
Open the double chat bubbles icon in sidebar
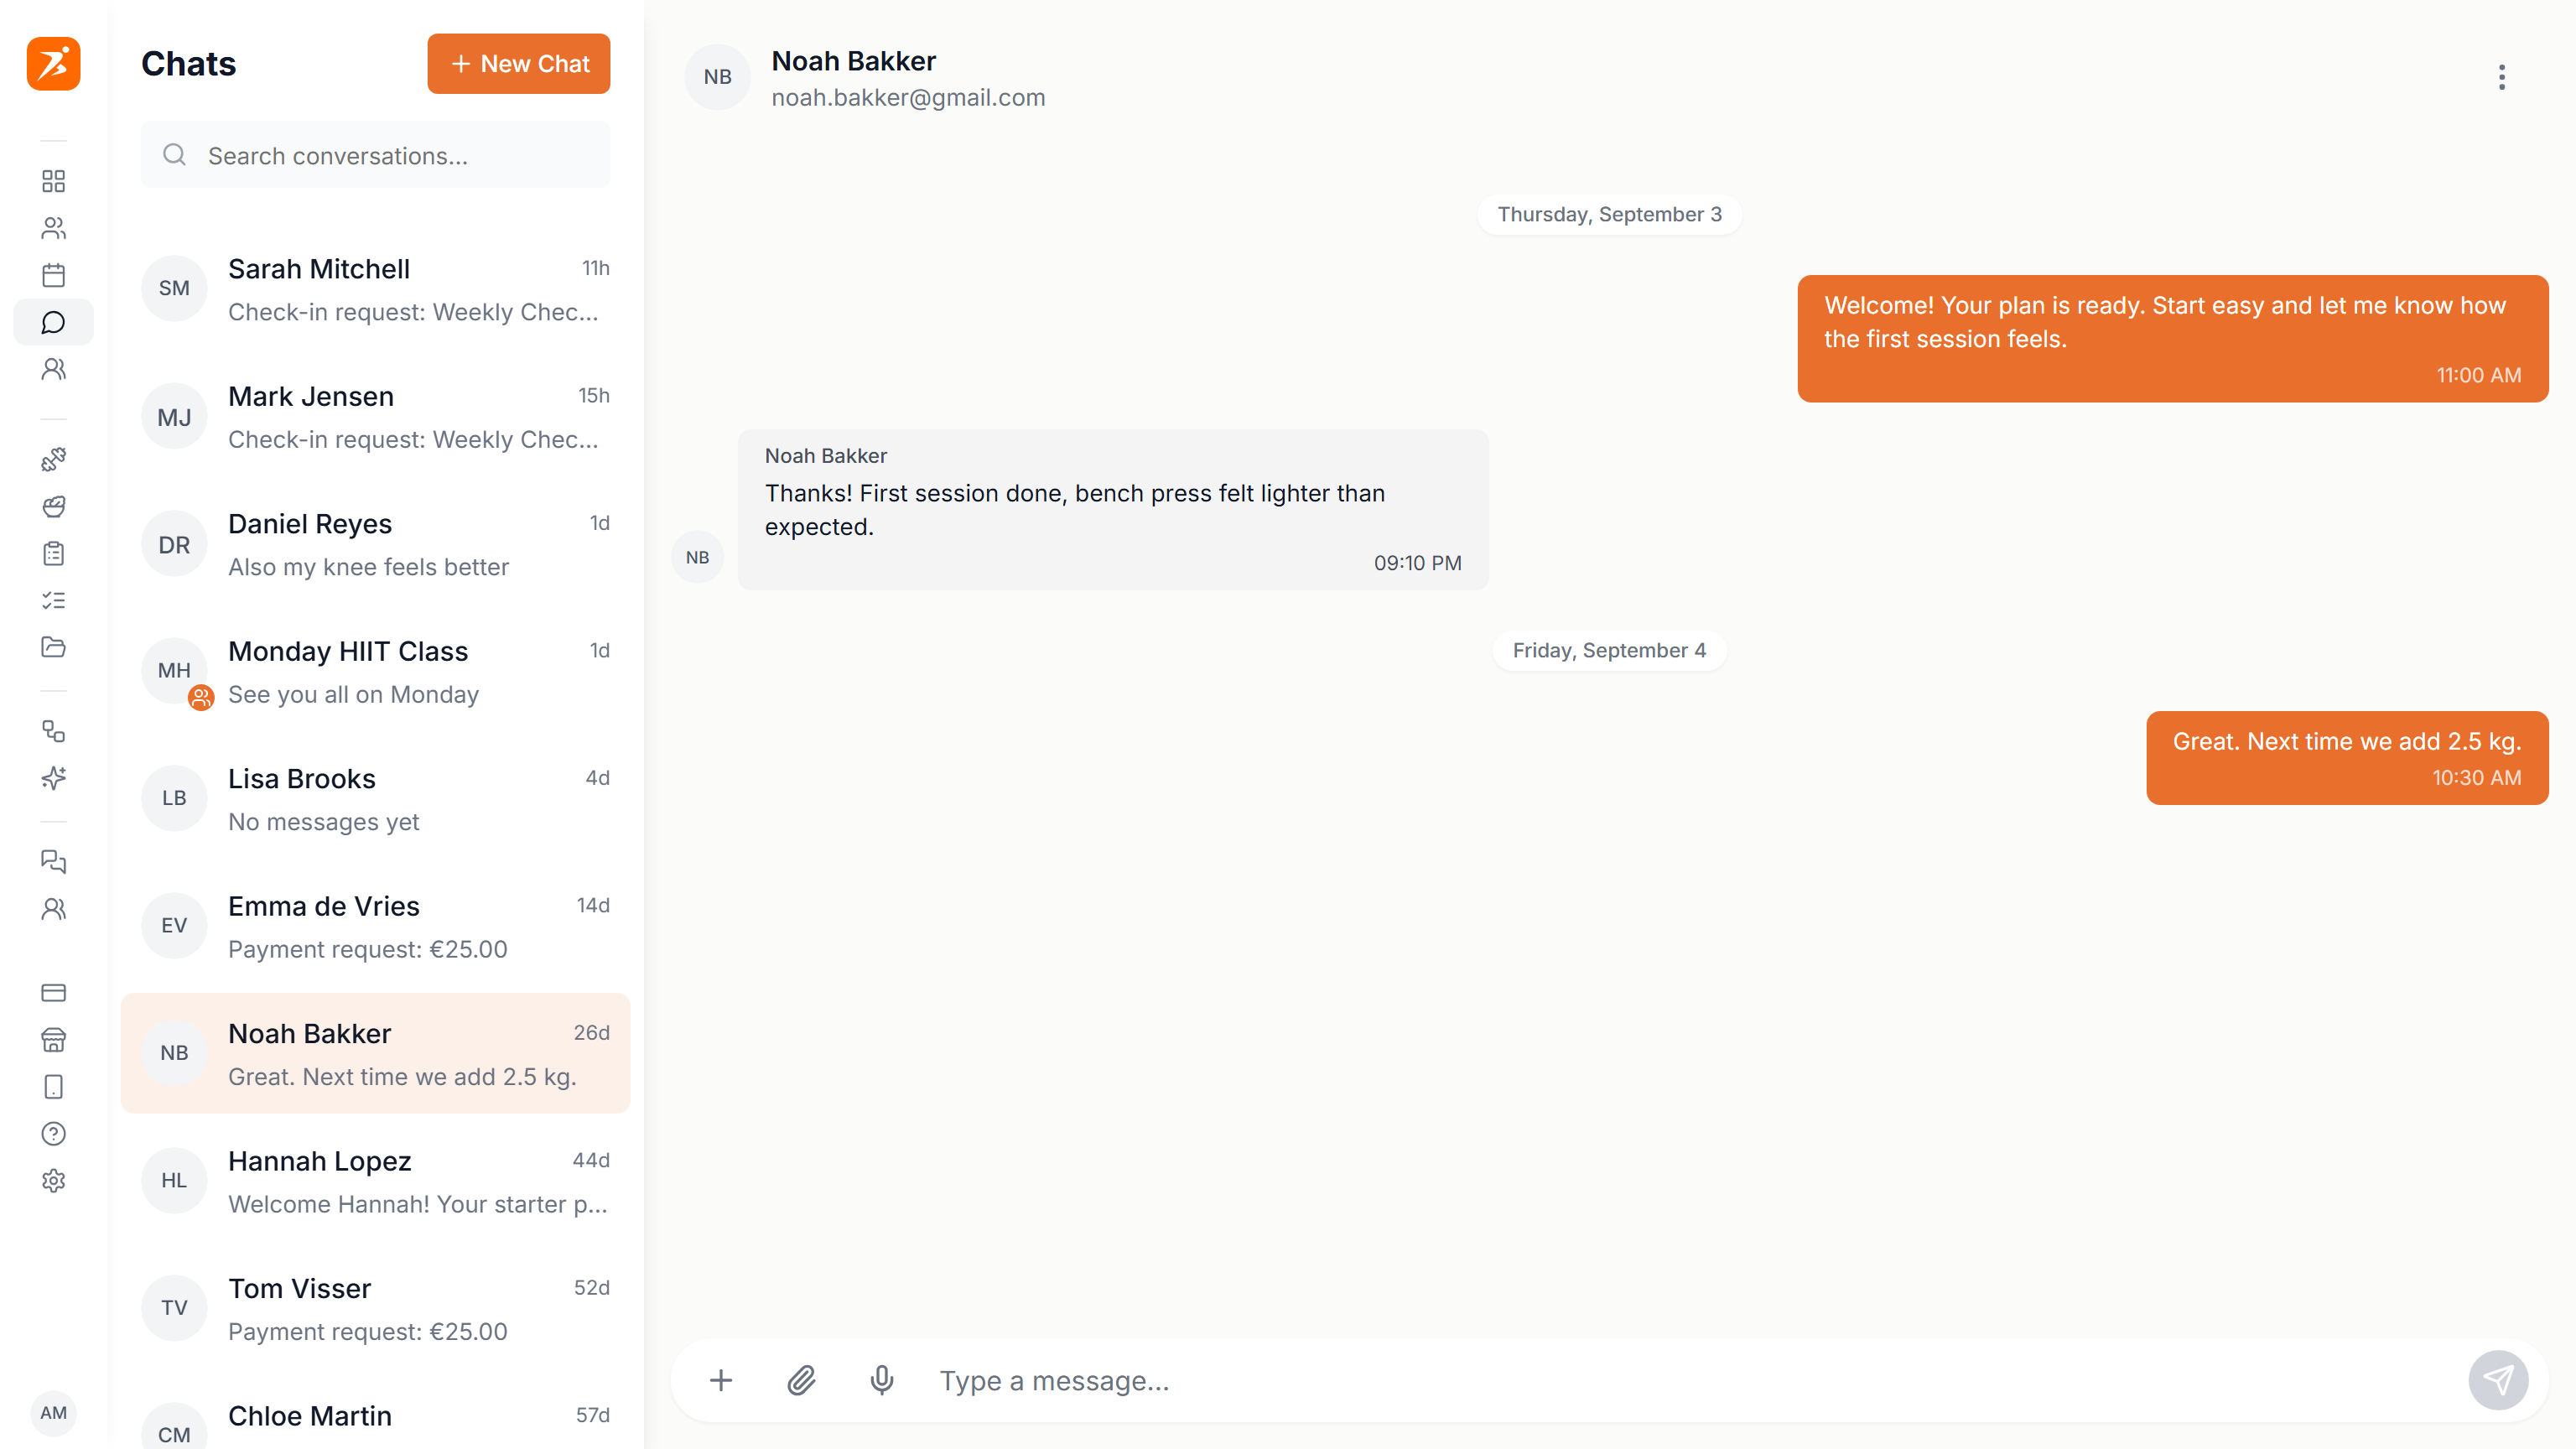53,861
